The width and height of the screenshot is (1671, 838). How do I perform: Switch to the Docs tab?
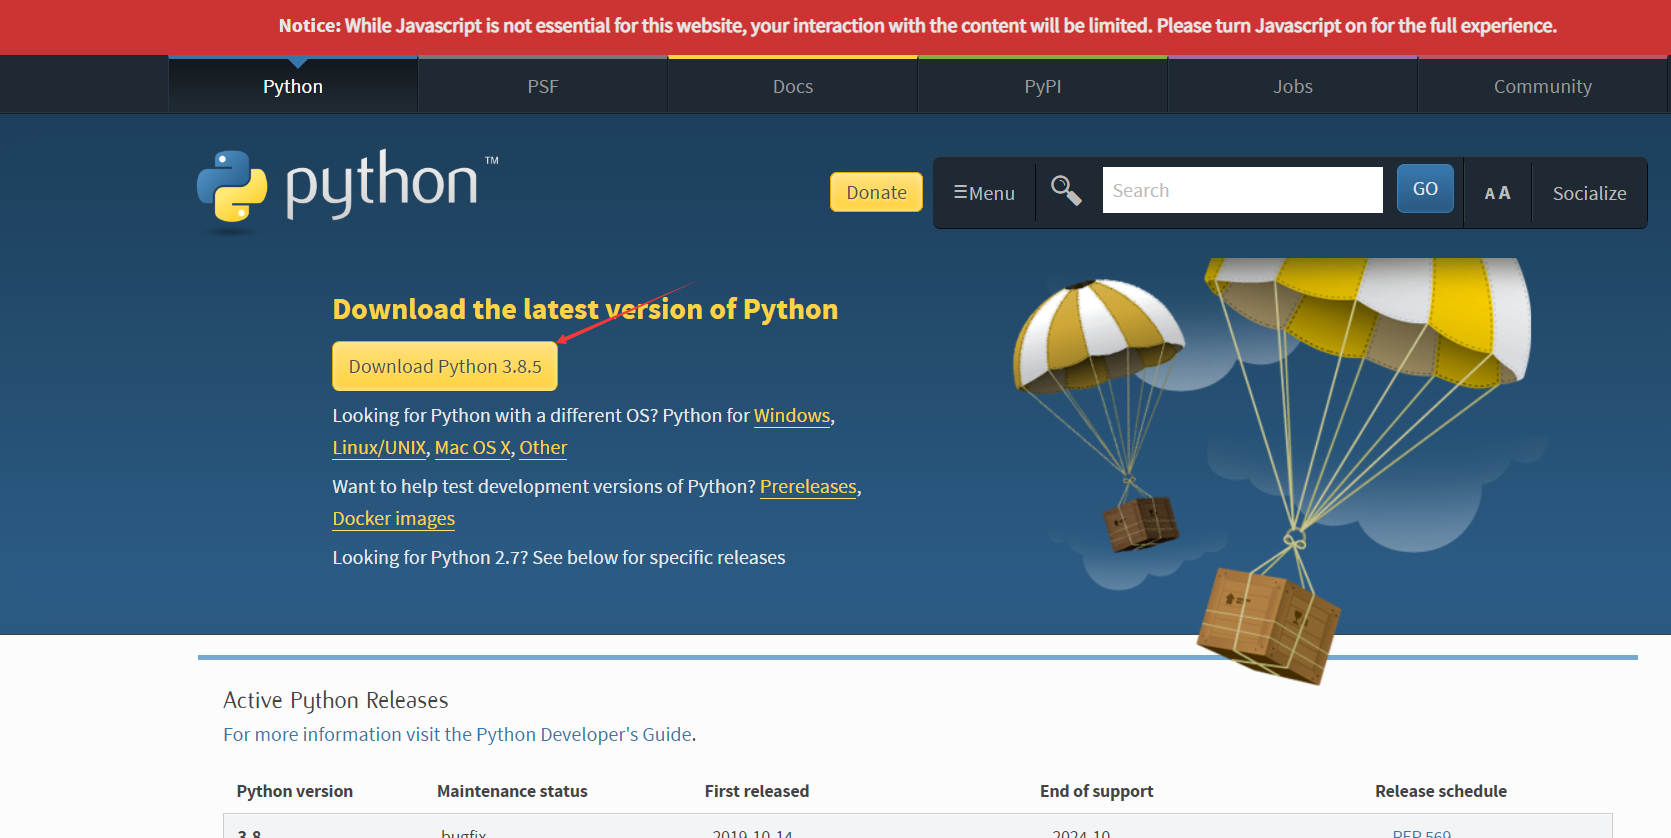793,86
